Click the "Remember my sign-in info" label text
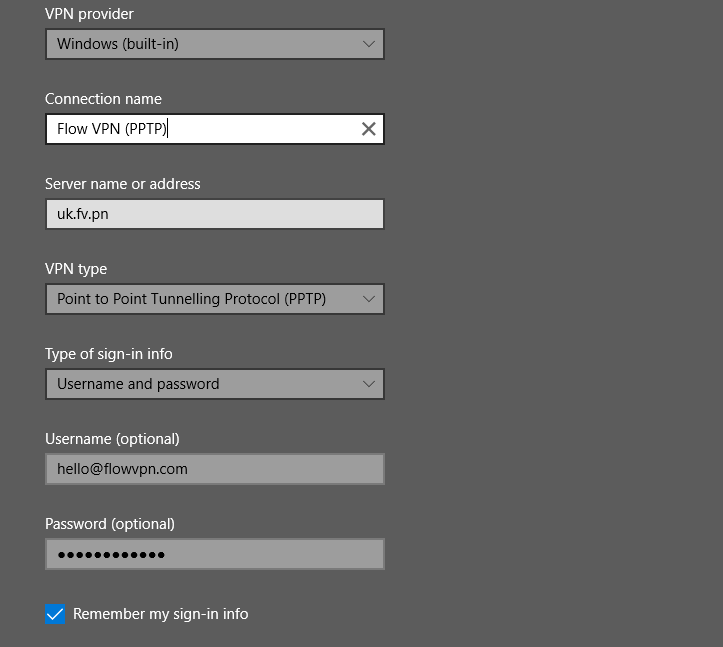 (160, 614)
